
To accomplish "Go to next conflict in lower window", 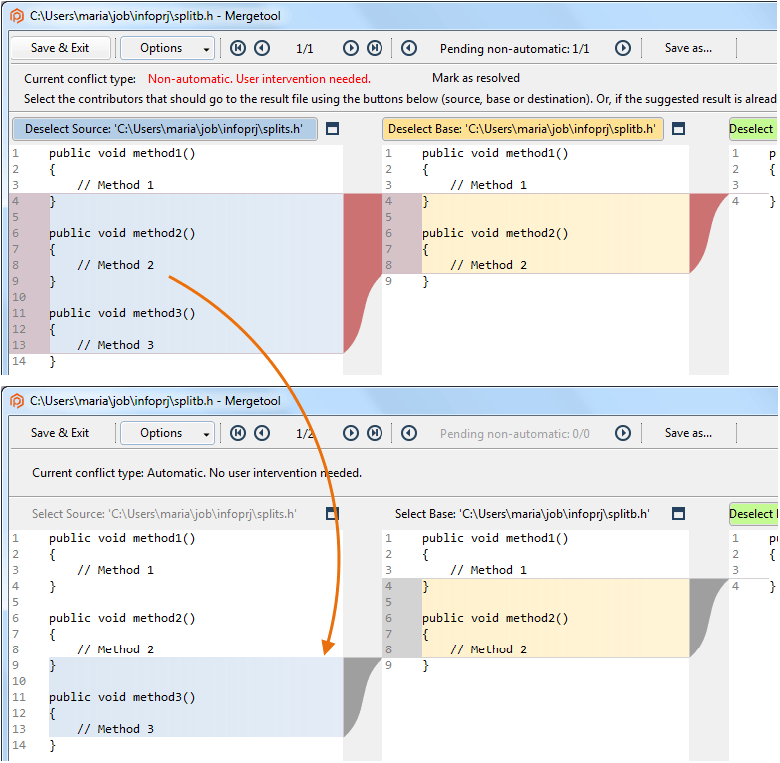I will pos(351,433).
